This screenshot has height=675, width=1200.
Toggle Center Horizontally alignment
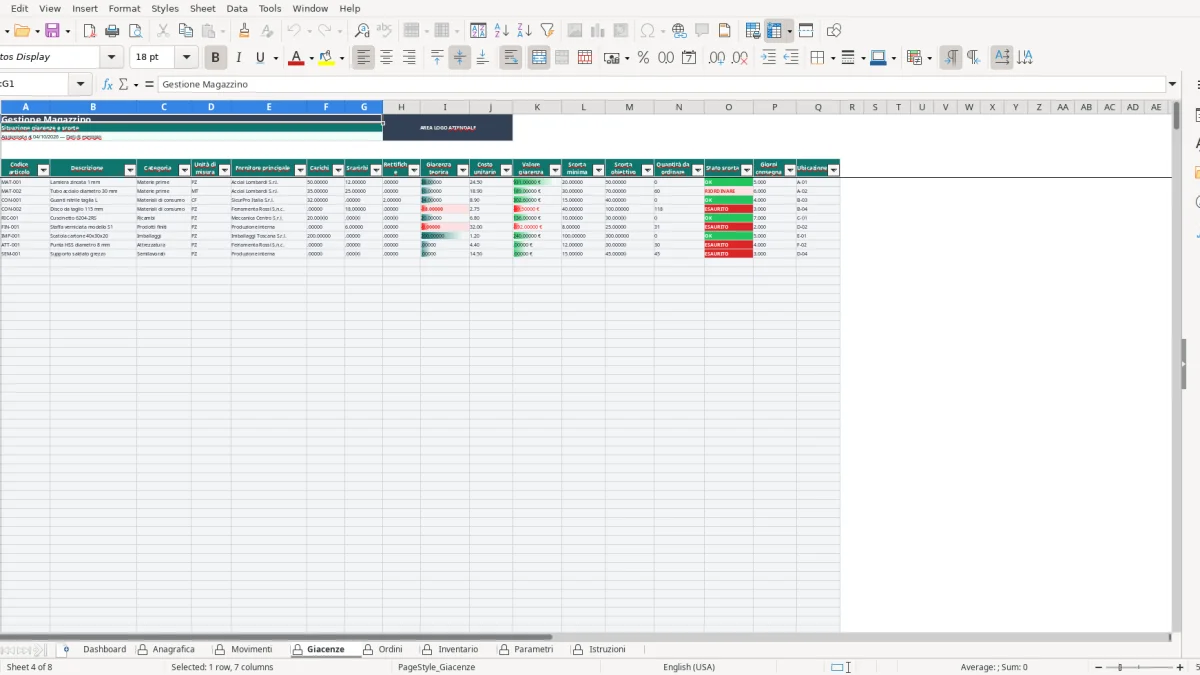[x=386, y=58]
